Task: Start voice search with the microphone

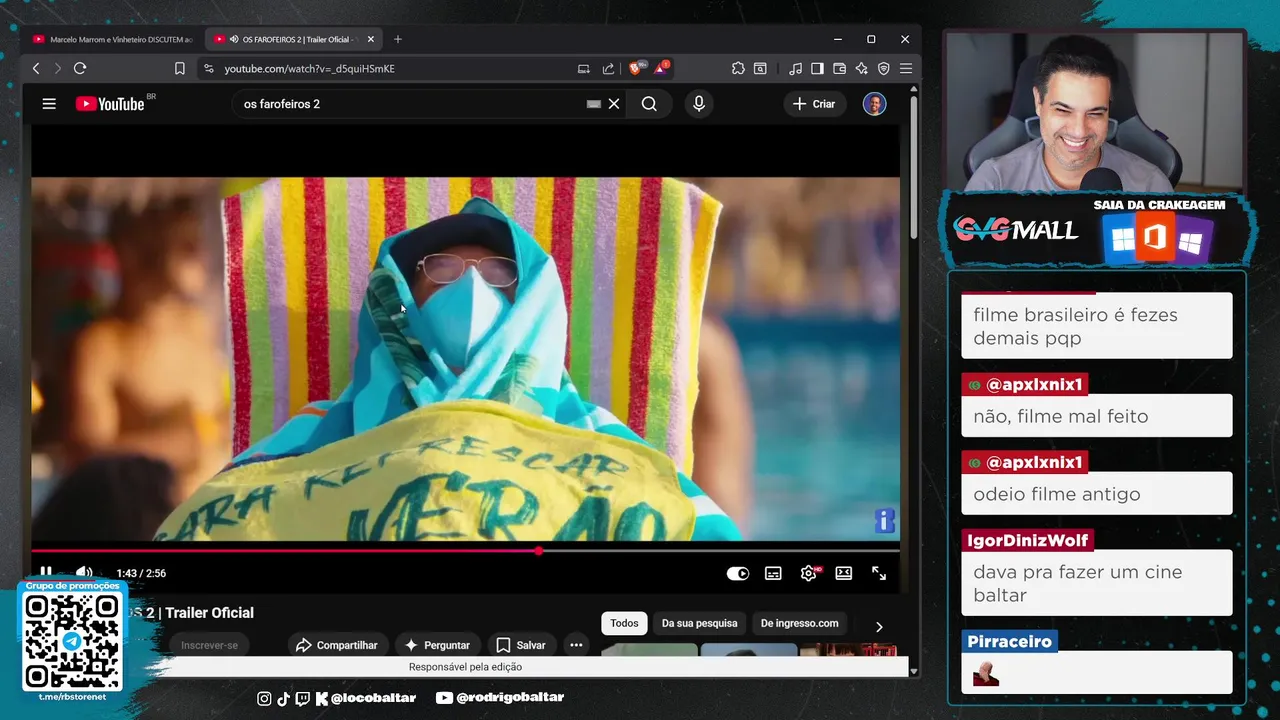Action: pyautogui.click(x=699, y=104)
